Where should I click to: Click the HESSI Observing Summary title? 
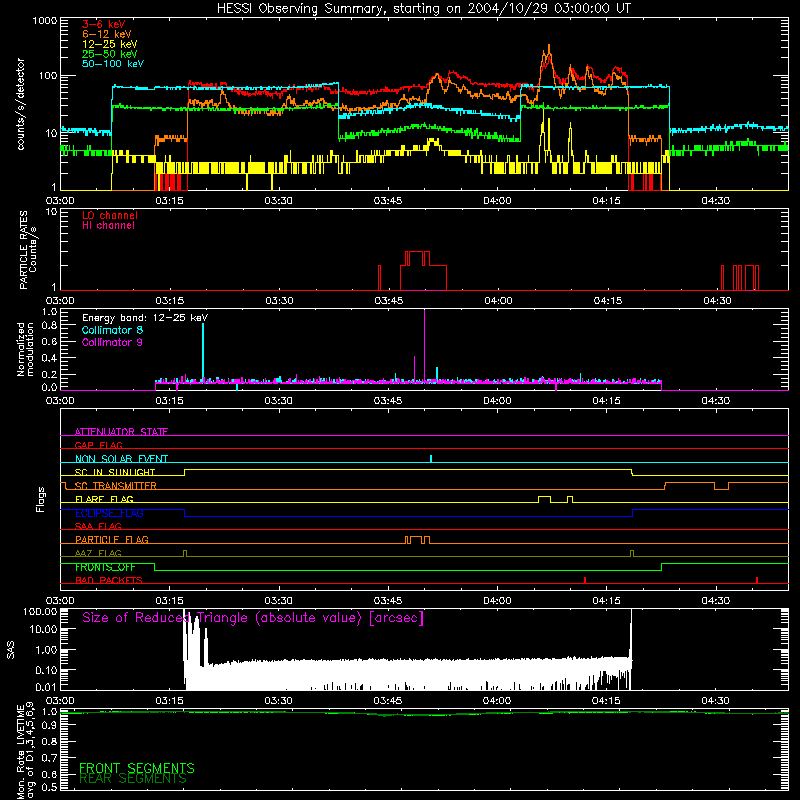(423, 9)
